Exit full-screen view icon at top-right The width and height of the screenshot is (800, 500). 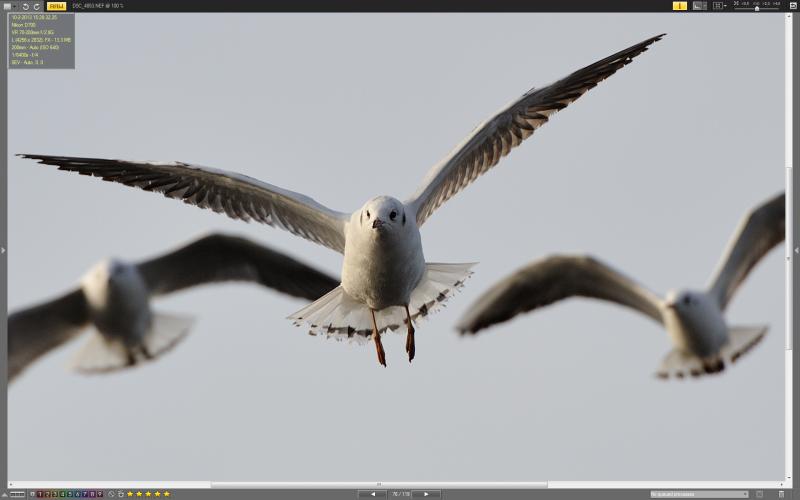pyautogui.click(x=793, y=6)
